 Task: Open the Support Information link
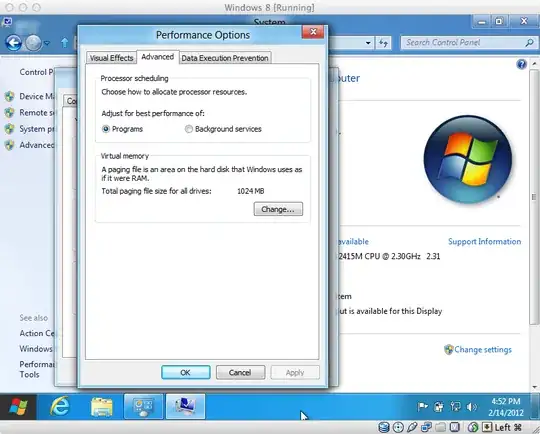coord(484,241)
